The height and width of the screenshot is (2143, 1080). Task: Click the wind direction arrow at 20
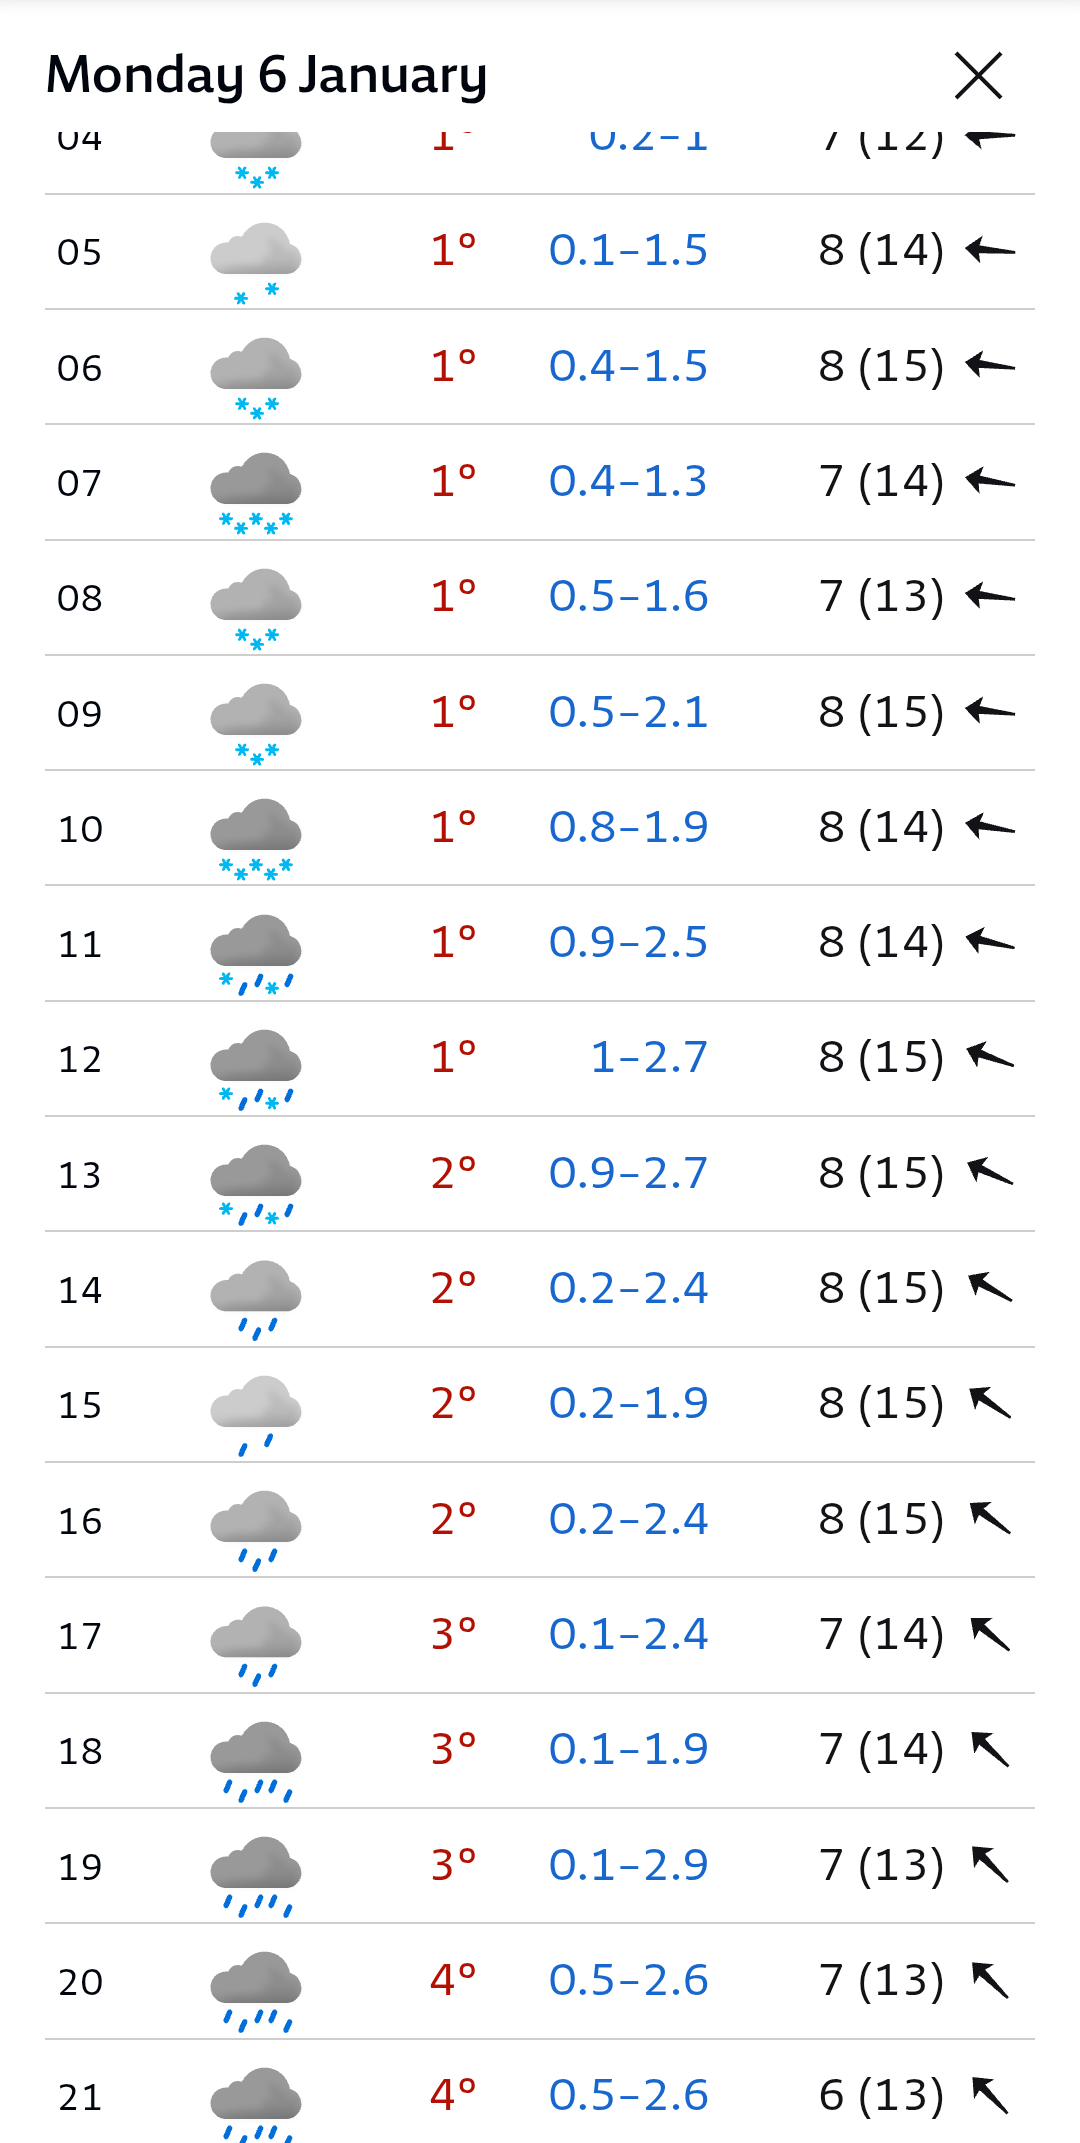click(990, 1979)
